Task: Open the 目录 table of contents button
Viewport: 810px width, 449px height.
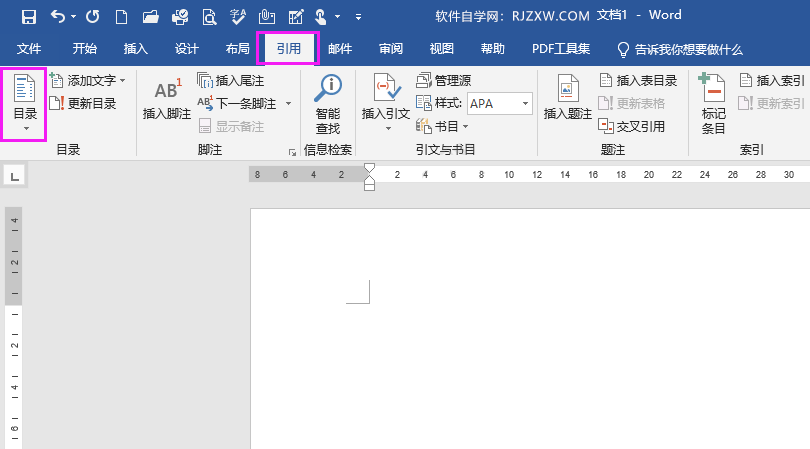Action: coord(24,104)
